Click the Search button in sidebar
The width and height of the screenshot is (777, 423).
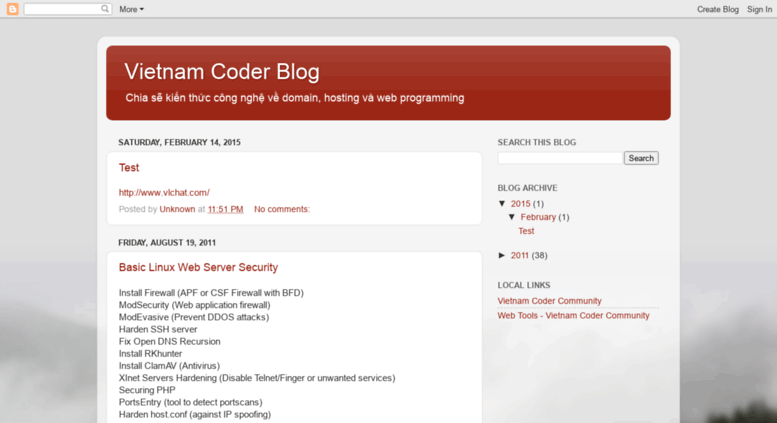641,158
